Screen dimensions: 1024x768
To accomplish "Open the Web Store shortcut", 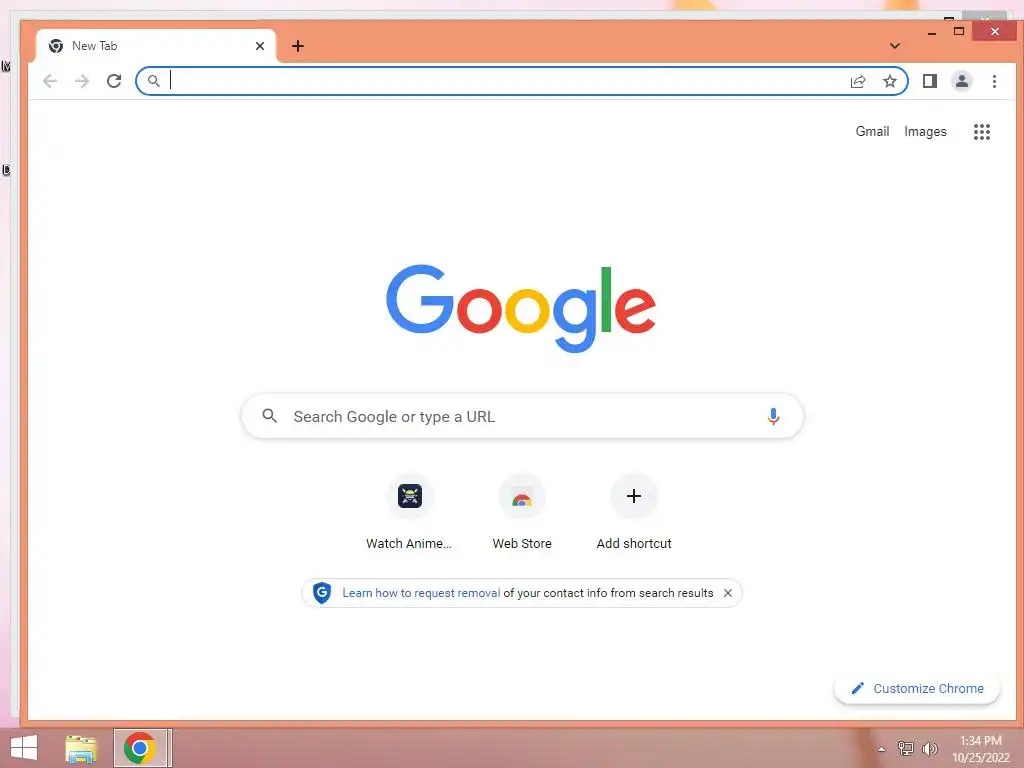I will coord(522,512).
